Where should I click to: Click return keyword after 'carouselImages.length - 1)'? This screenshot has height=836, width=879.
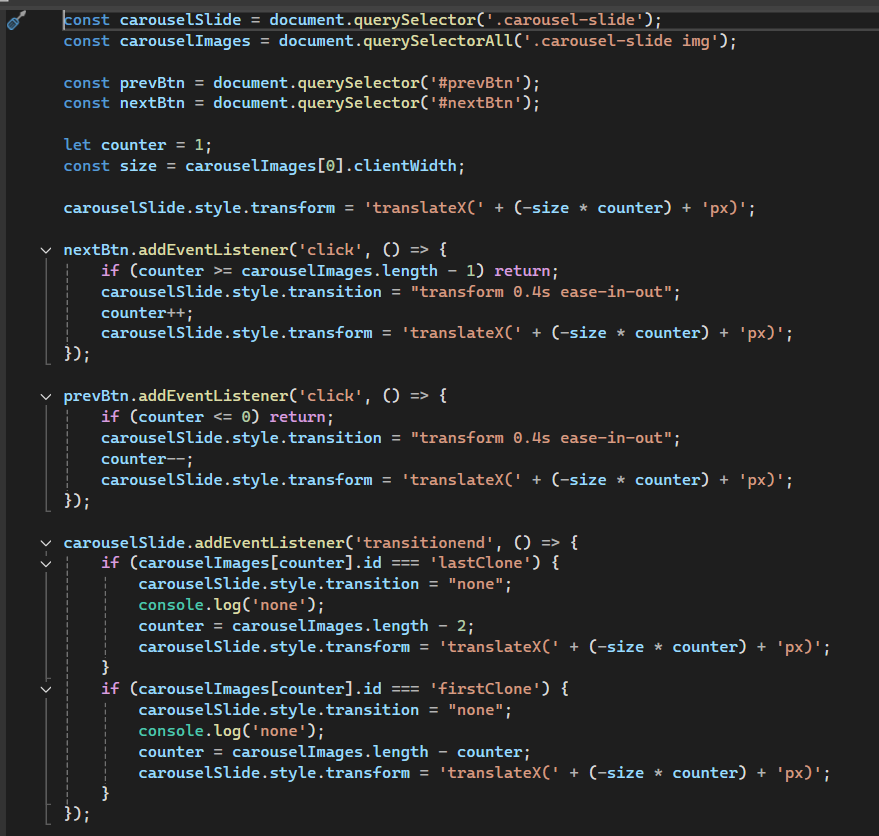pyautogui.click(x=522, y=271)
